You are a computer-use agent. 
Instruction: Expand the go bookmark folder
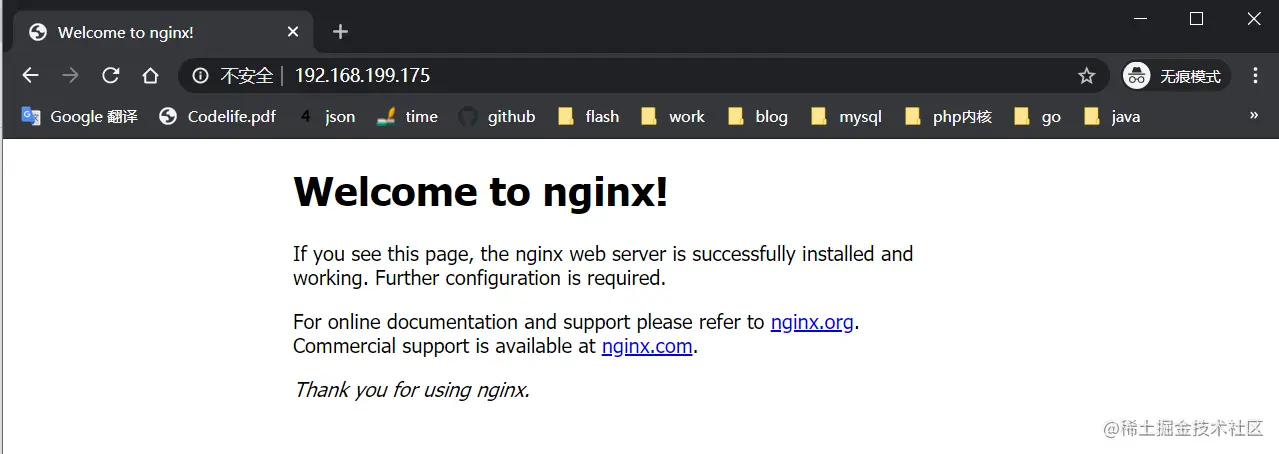click(x=1037, y=117)
